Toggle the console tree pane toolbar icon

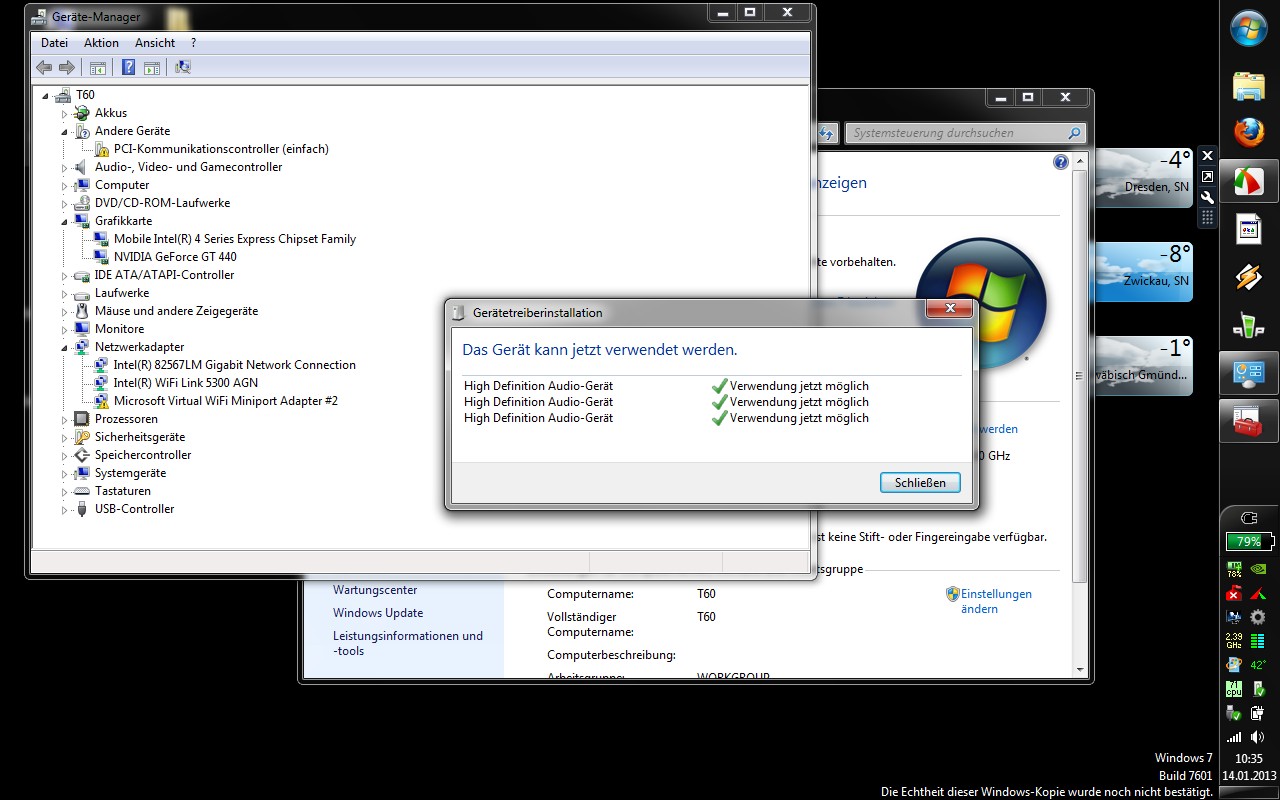pos(98,67)
